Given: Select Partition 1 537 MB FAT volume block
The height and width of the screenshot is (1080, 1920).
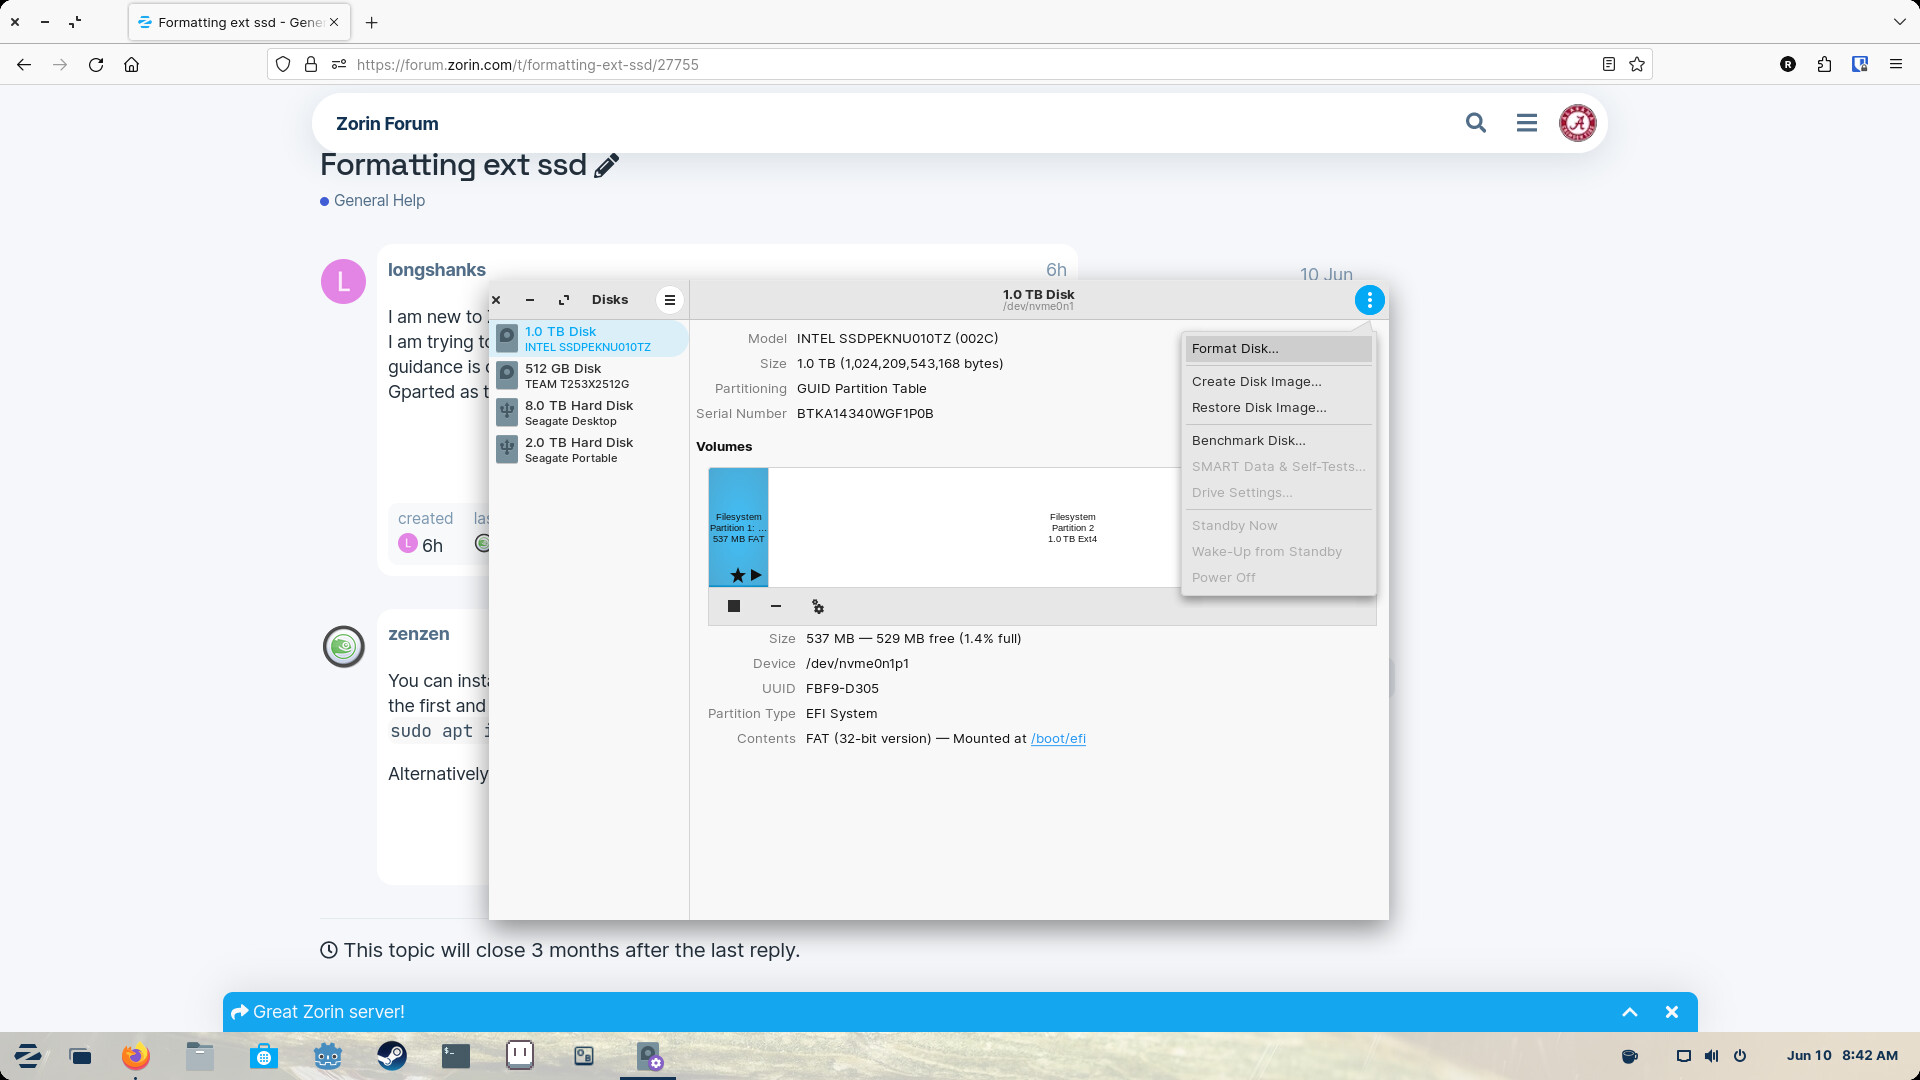Looking at the screenshot, I should pyautogui.click(x=739, y=527).
